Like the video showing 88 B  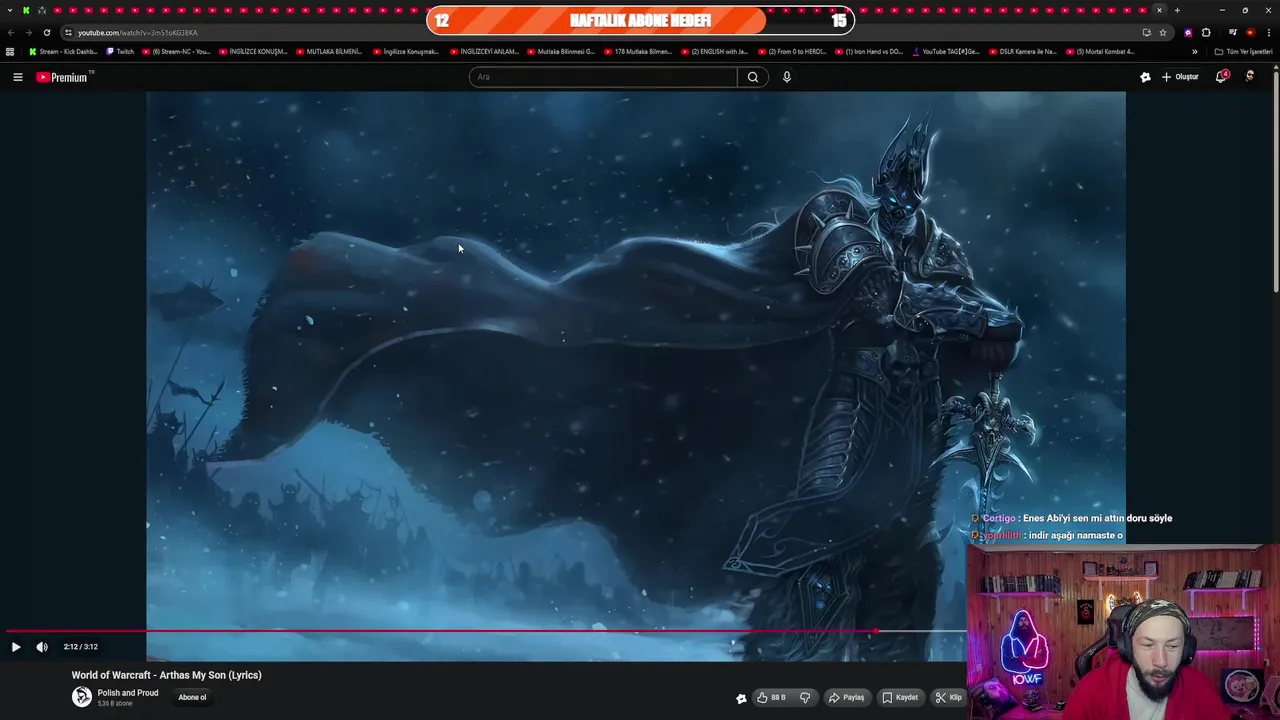pyautogui.click(x=771, y=698)
